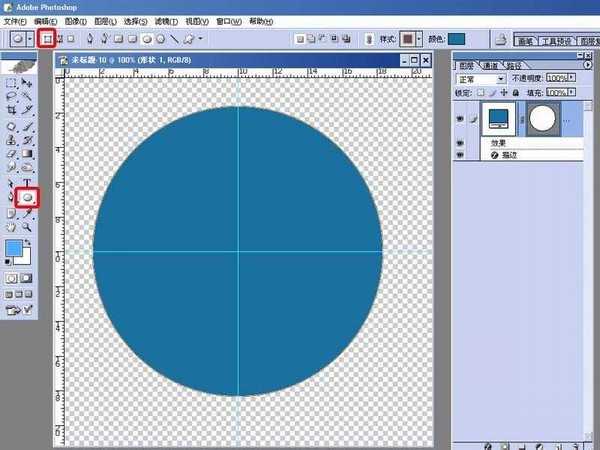Hide the Shape 1 layer eye
The image size is (600, 450).
click(x=458, y=118)
